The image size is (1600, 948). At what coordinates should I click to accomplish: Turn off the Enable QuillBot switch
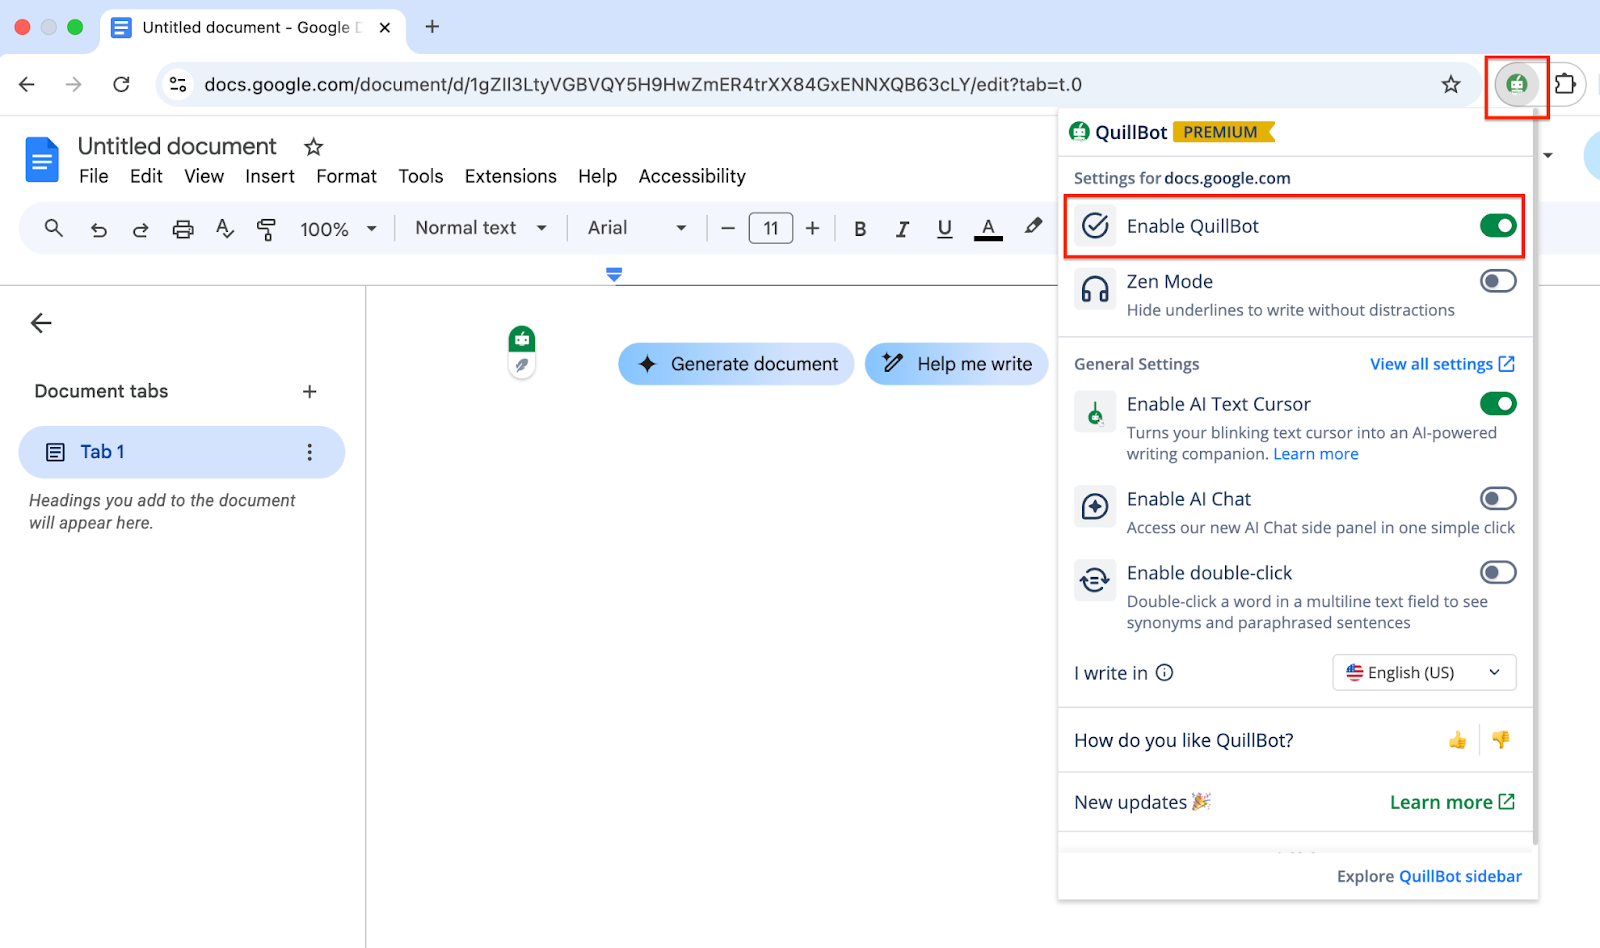(x=1497, y=226)
